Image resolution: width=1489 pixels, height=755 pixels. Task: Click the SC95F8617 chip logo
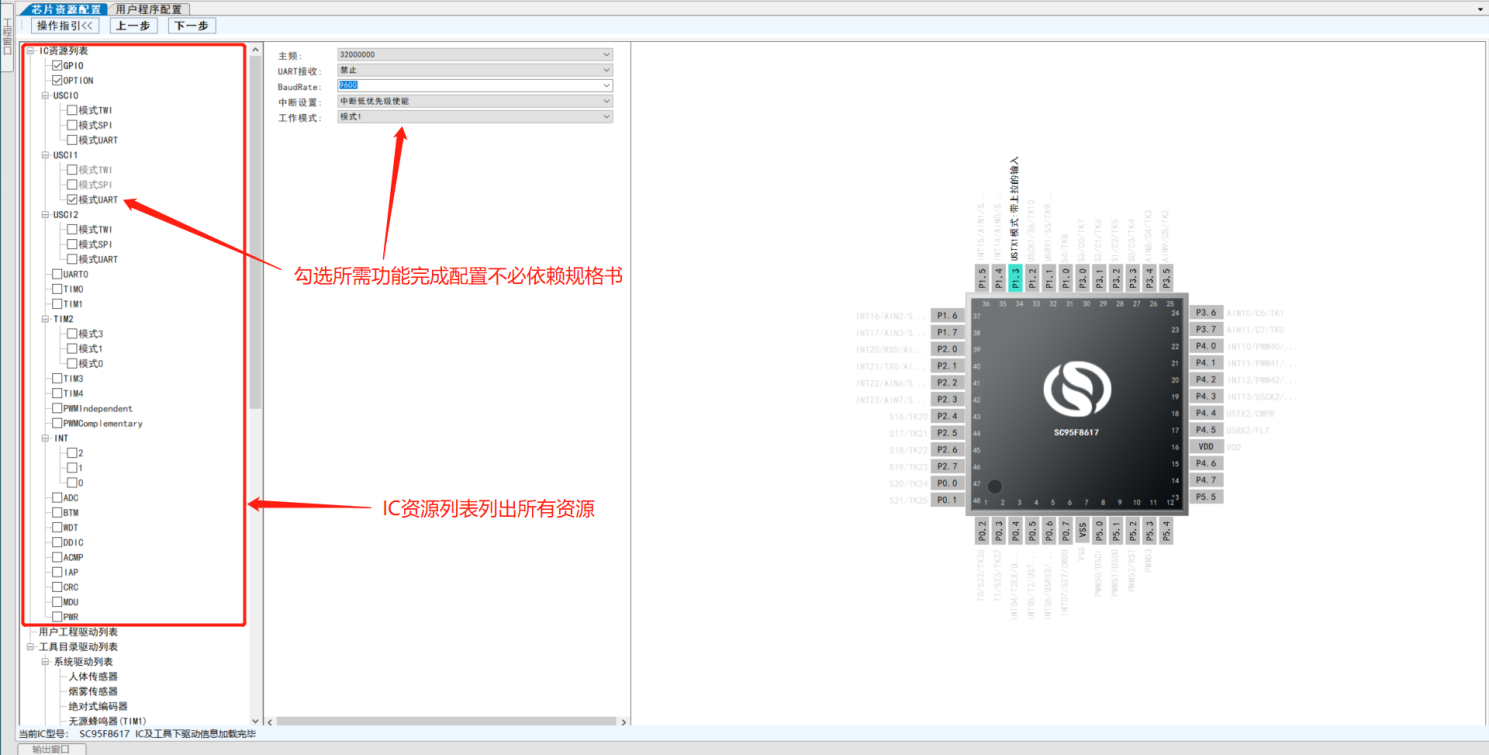point(1076,393)
